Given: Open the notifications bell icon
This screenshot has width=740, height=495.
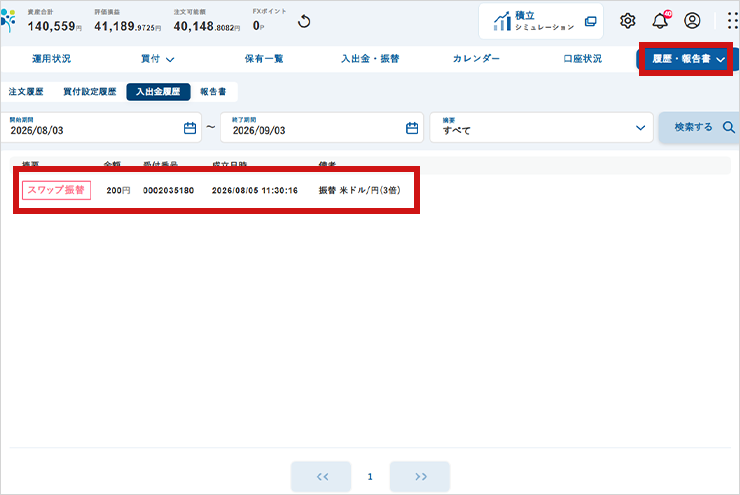Looking at the screenshot, I should click(x=660, y=20).
